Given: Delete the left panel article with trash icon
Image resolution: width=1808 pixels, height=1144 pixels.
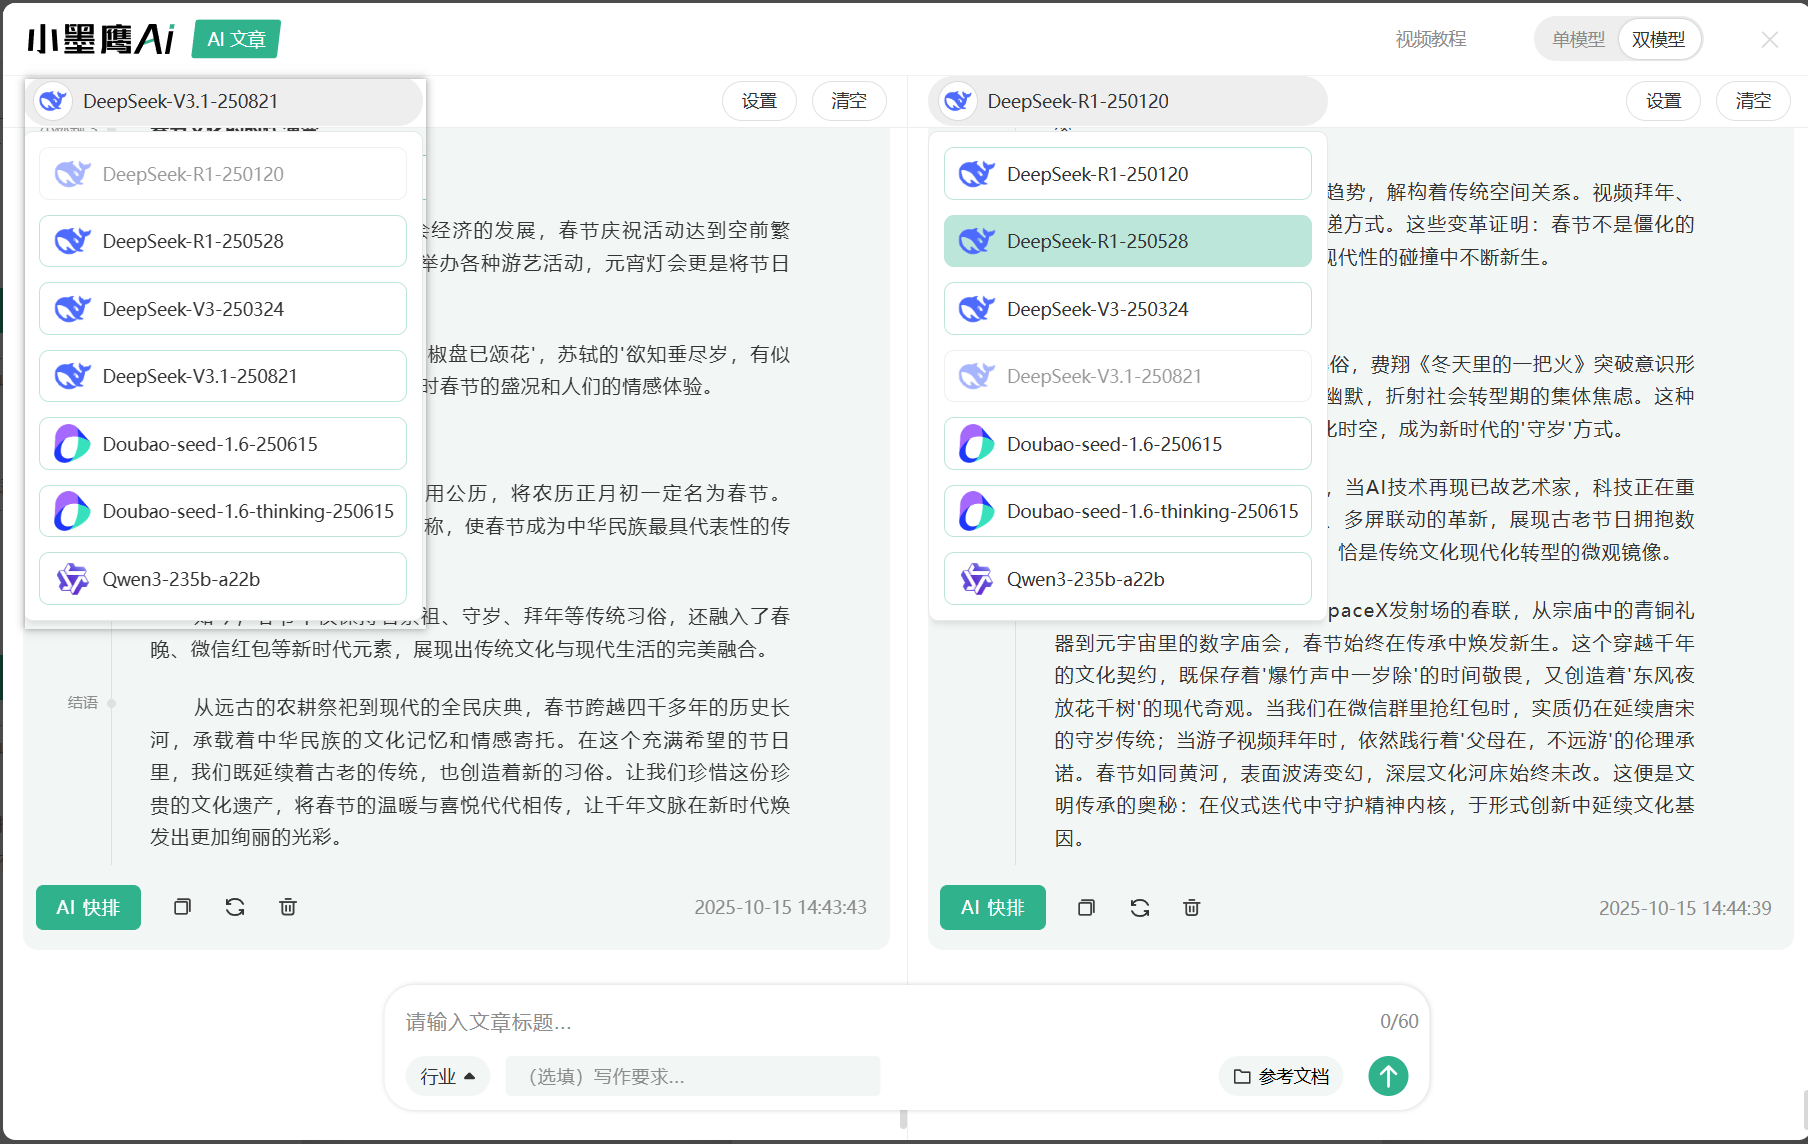Looking at the screenshot, I should (288, 907).
